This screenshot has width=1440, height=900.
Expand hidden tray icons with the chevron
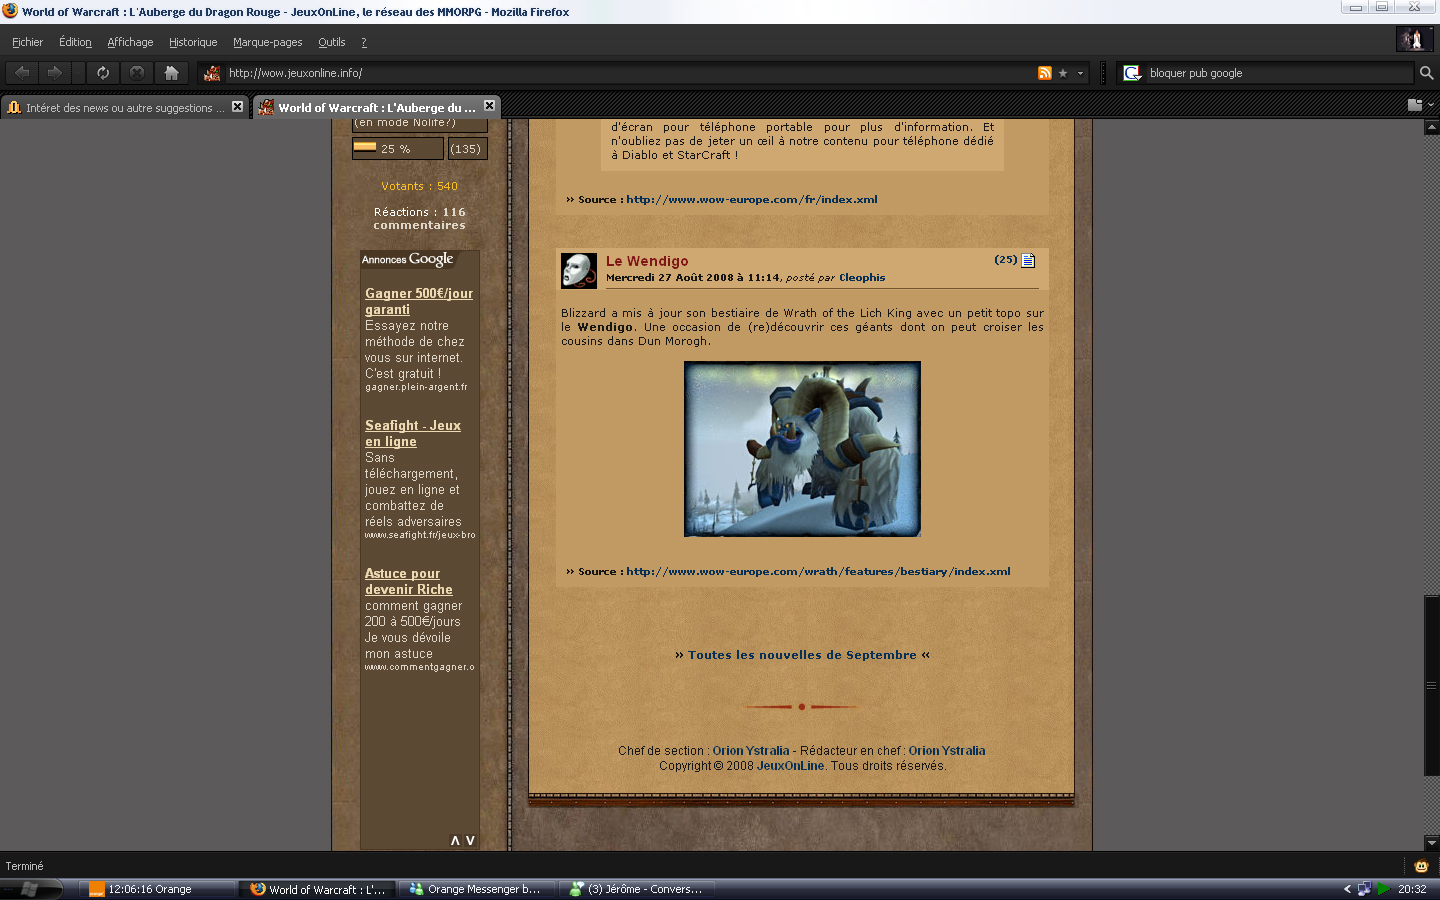pos(1347,889)
